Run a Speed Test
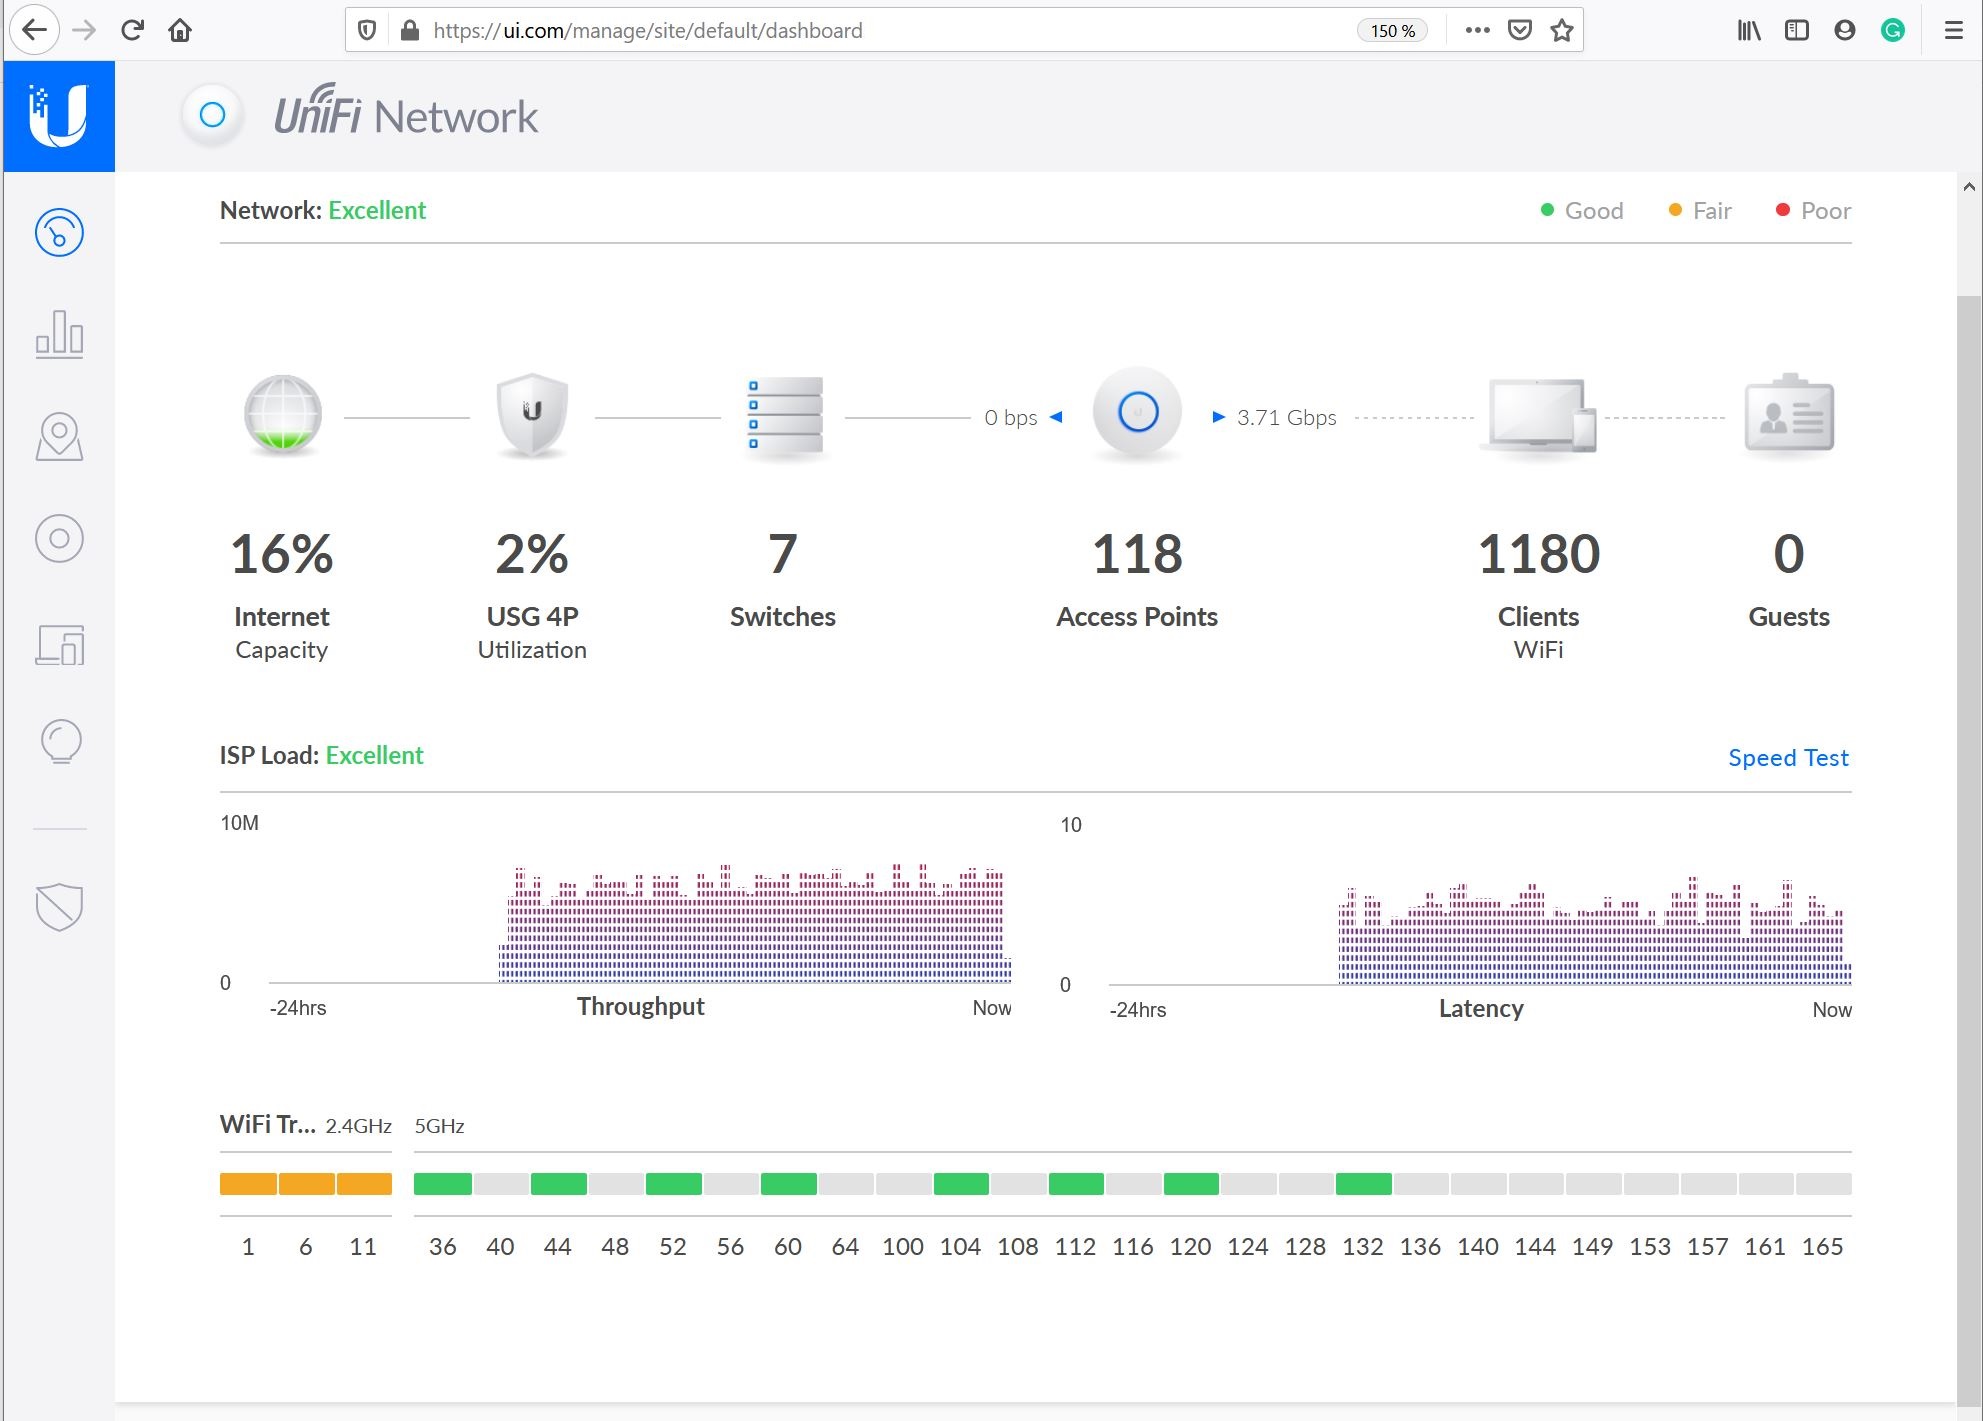Image resolution: width=1983 pixels, height=1421 pixels. tap(1788, 757)
